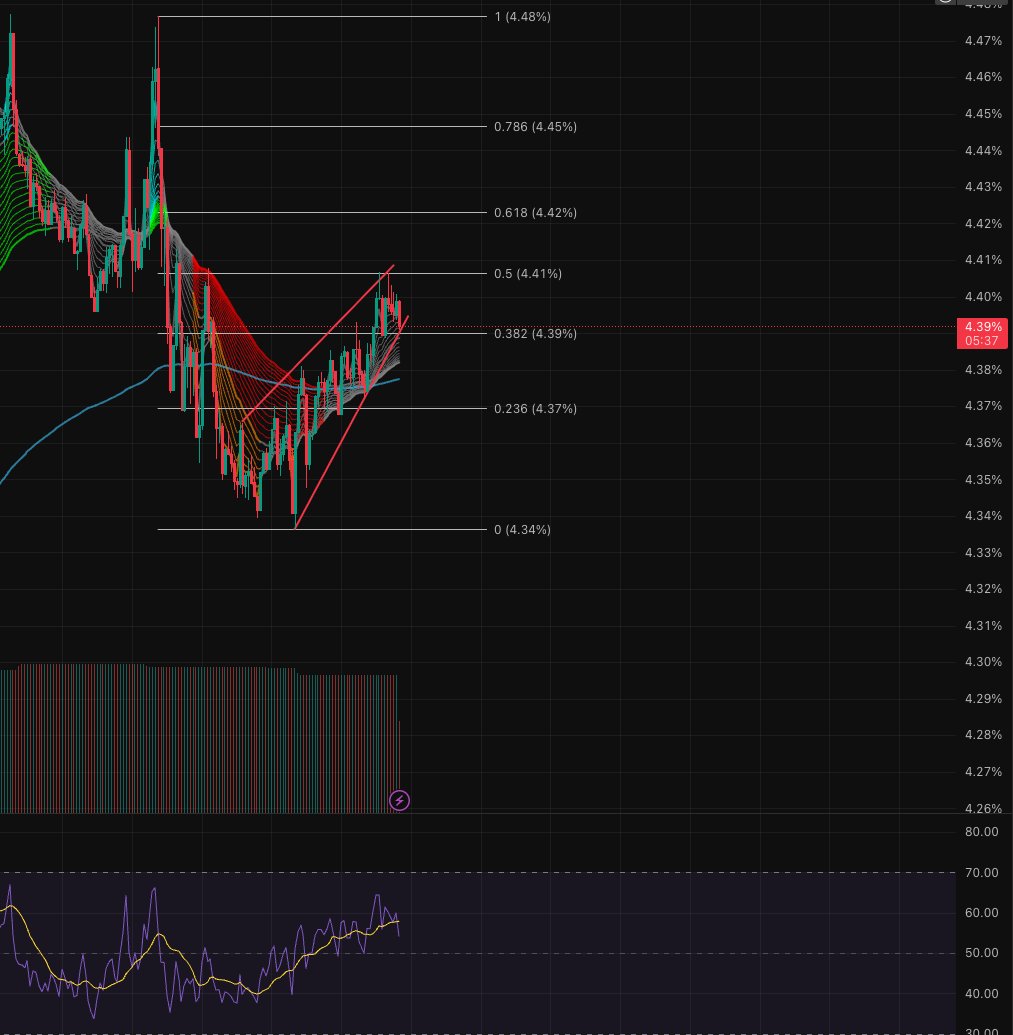Select the blue long moving average line

click(x=86, y=409)
